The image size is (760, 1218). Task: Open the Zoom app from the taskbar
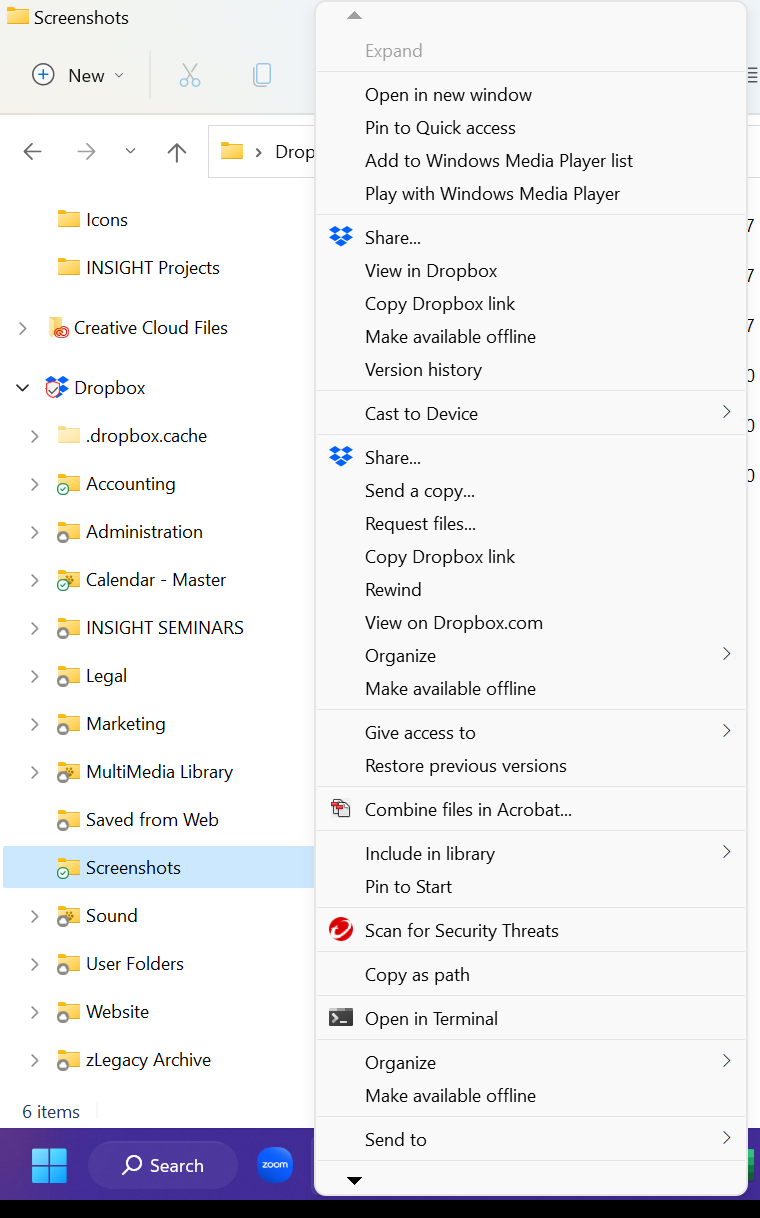coord(274,1165)
